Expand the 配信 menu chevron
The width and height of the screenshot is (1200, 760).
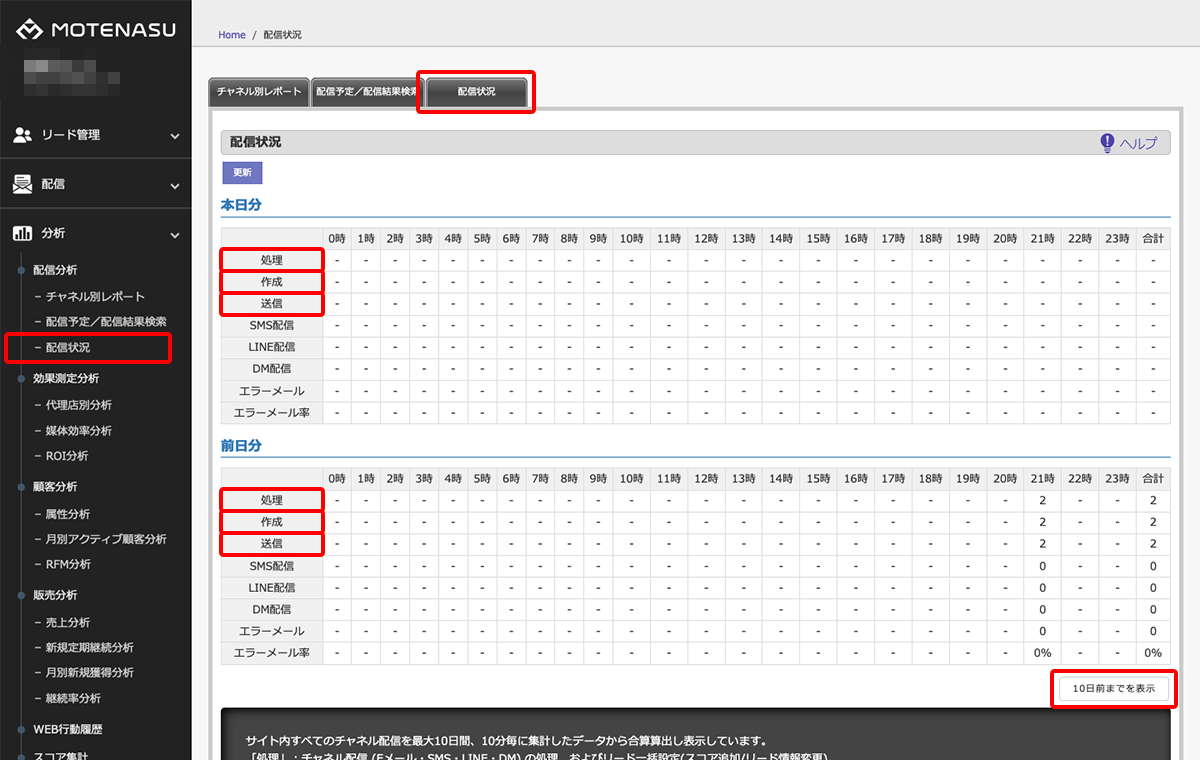coord(175,186)
